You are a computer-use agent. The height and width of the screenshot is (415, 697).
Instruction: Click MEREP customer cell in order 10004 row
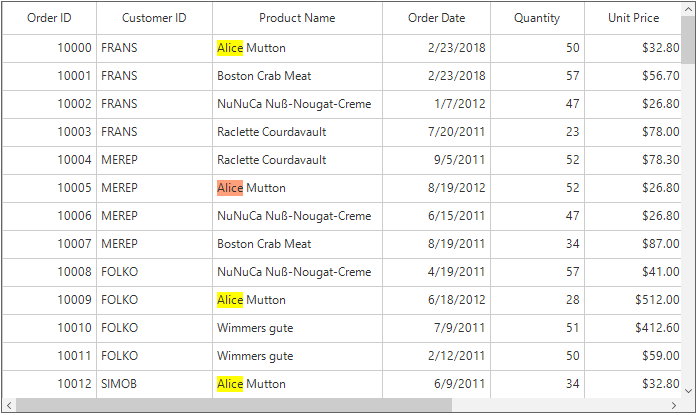click(x=154, y=160)
